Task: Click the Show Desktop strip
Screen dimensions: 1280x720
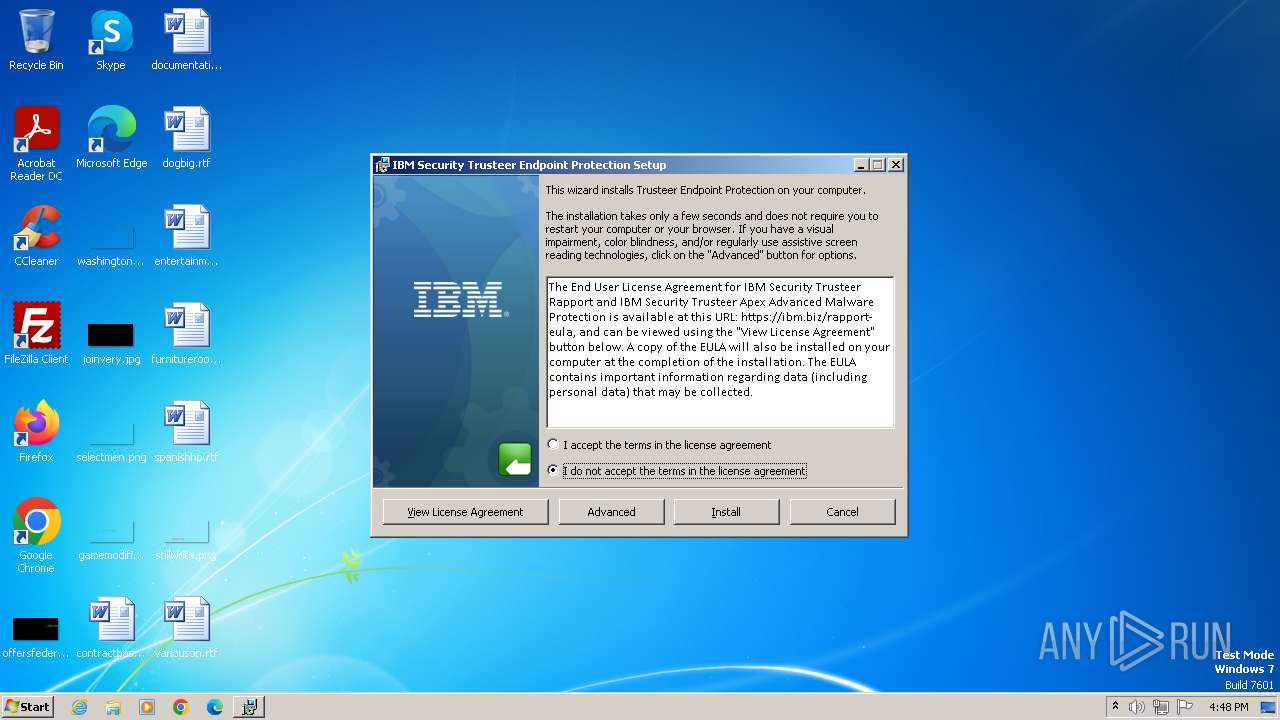Action: click(1270, 707)
